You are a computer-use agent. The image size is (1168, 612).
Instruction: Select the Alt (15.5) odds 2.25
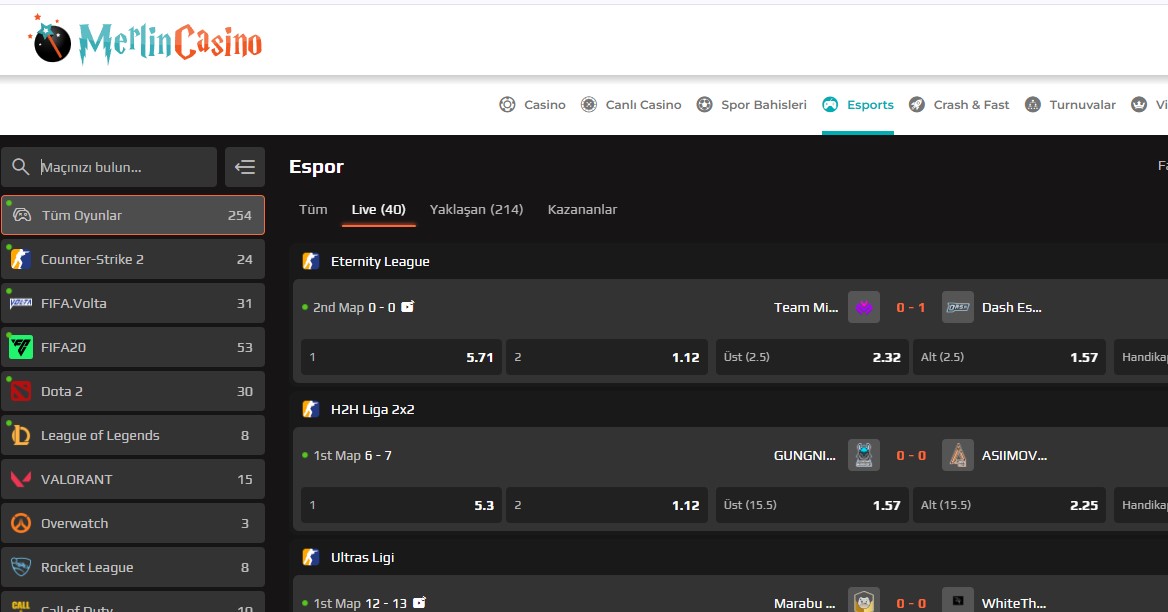click(x=1009, y=506)
